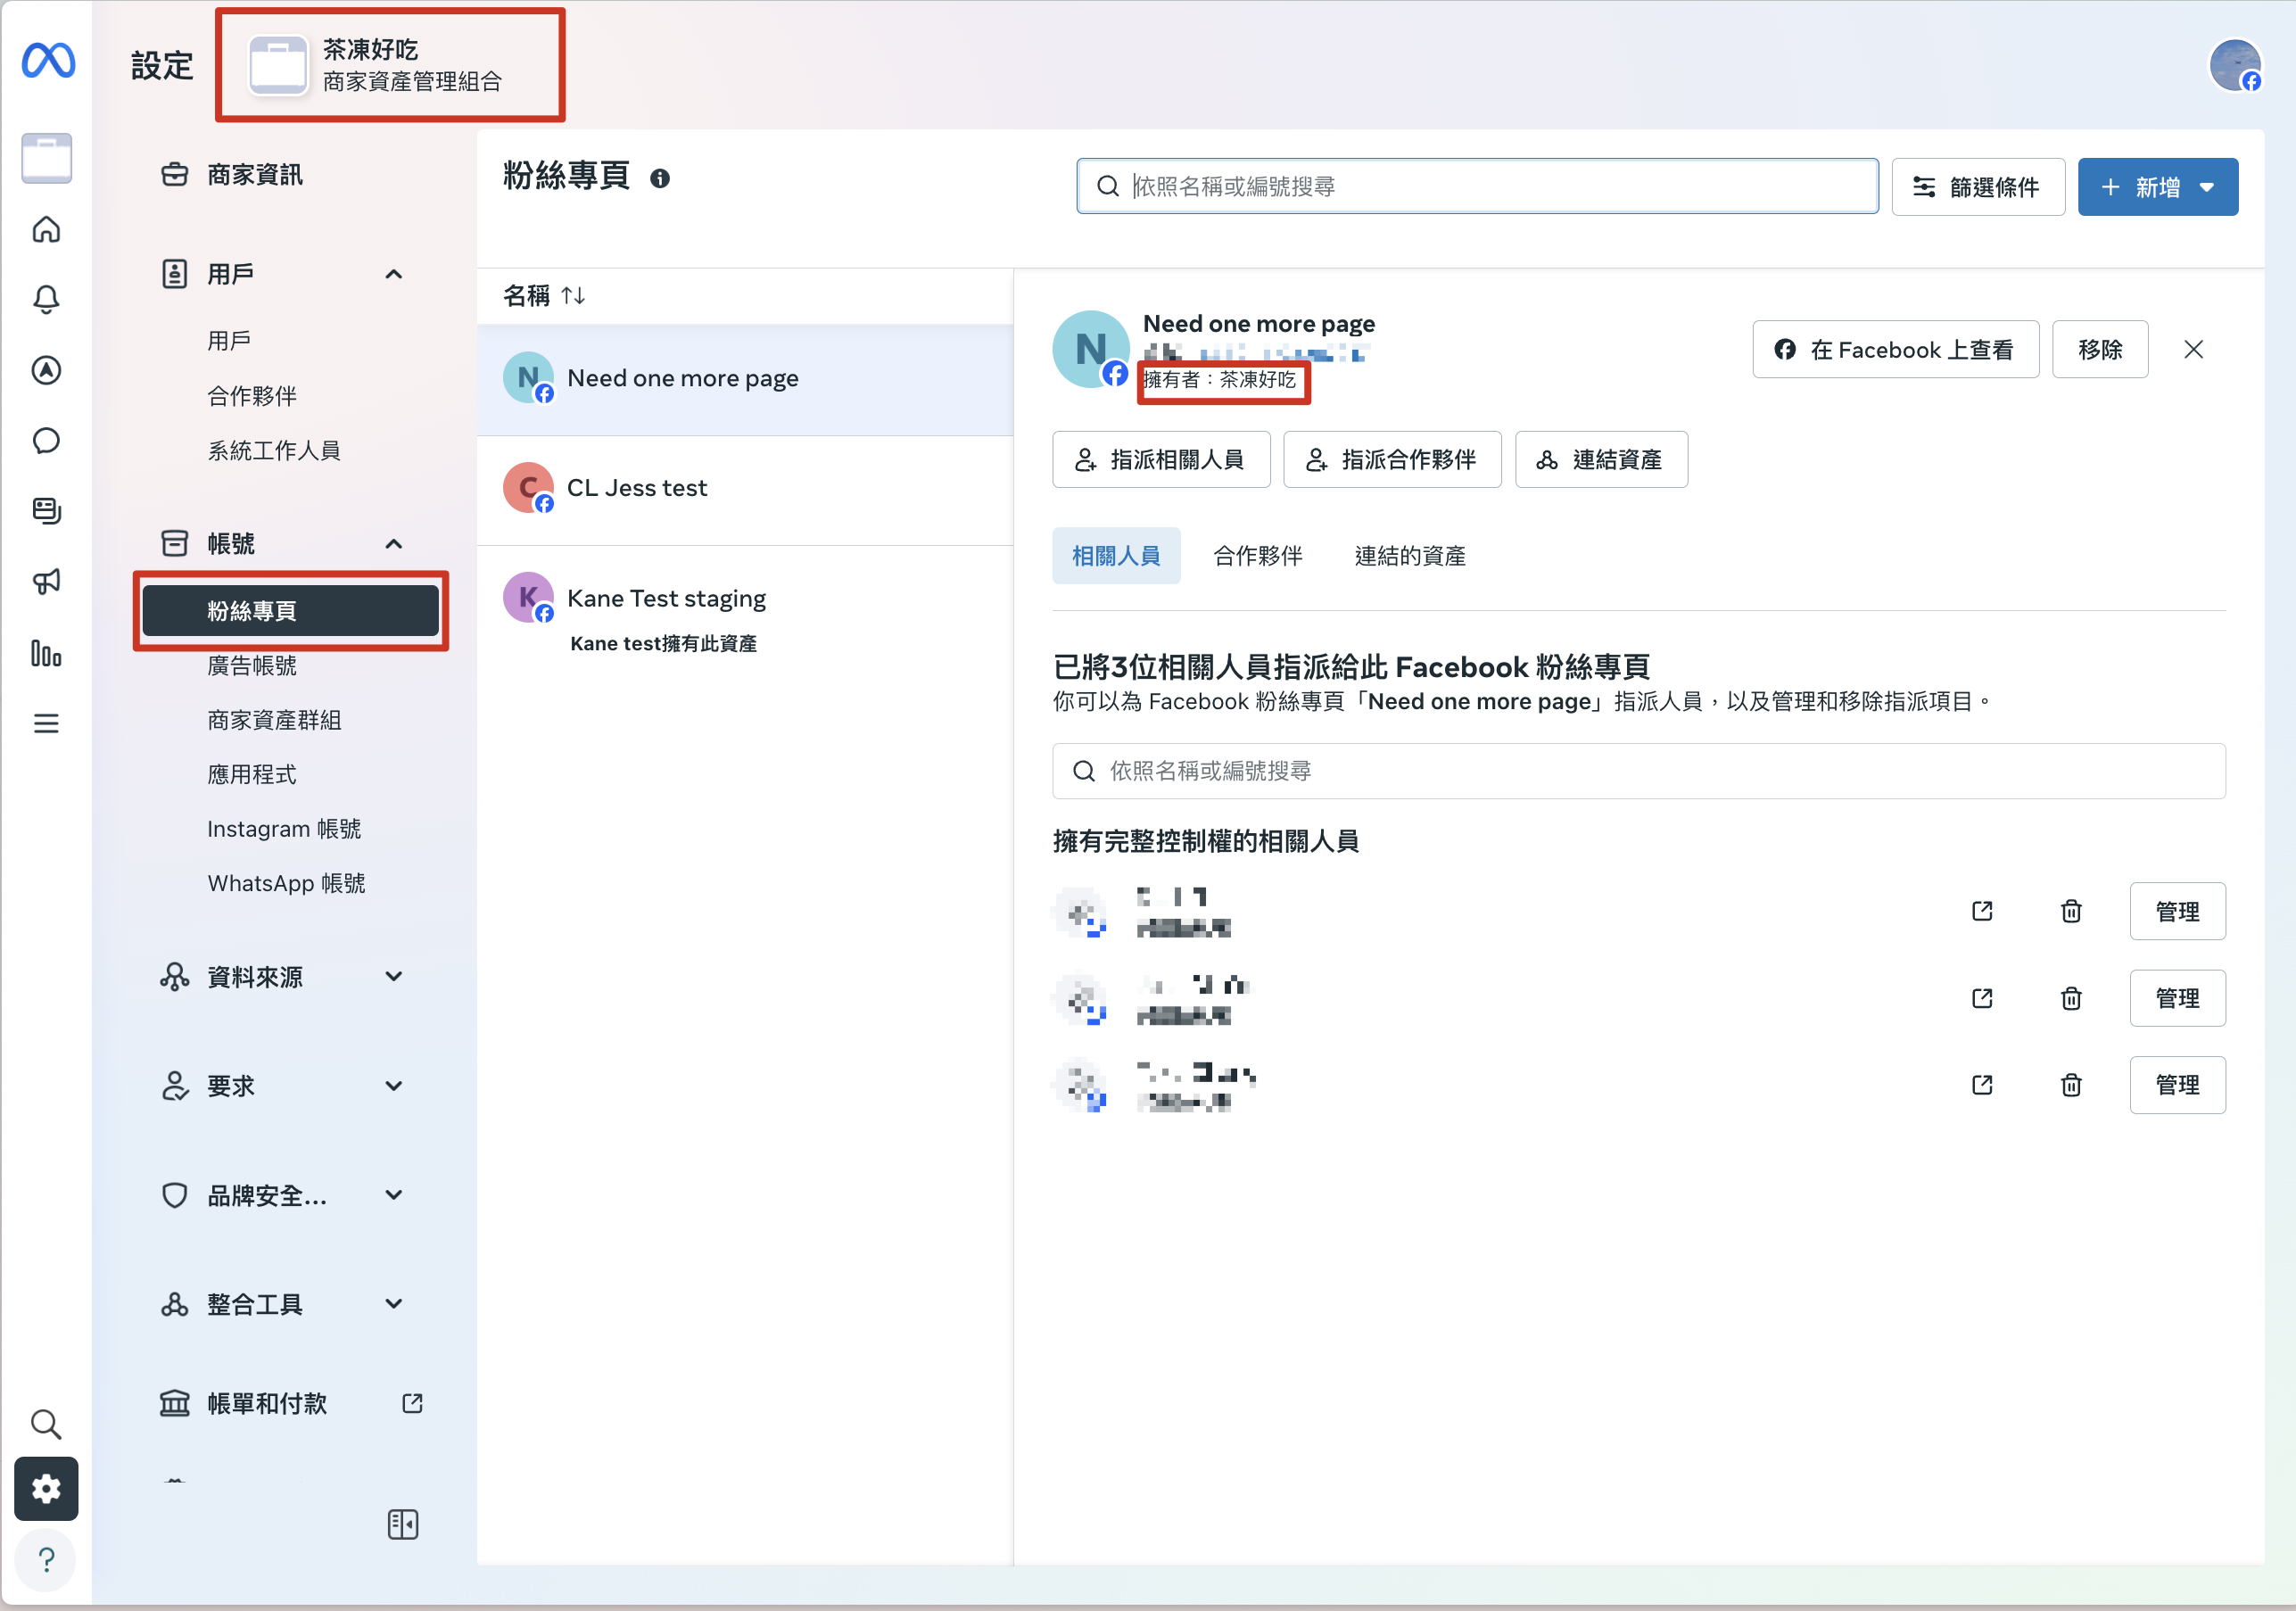Select CL Jess test page row
Image resolution: width=2296 pixels, height=1611 pixels.
745,489
